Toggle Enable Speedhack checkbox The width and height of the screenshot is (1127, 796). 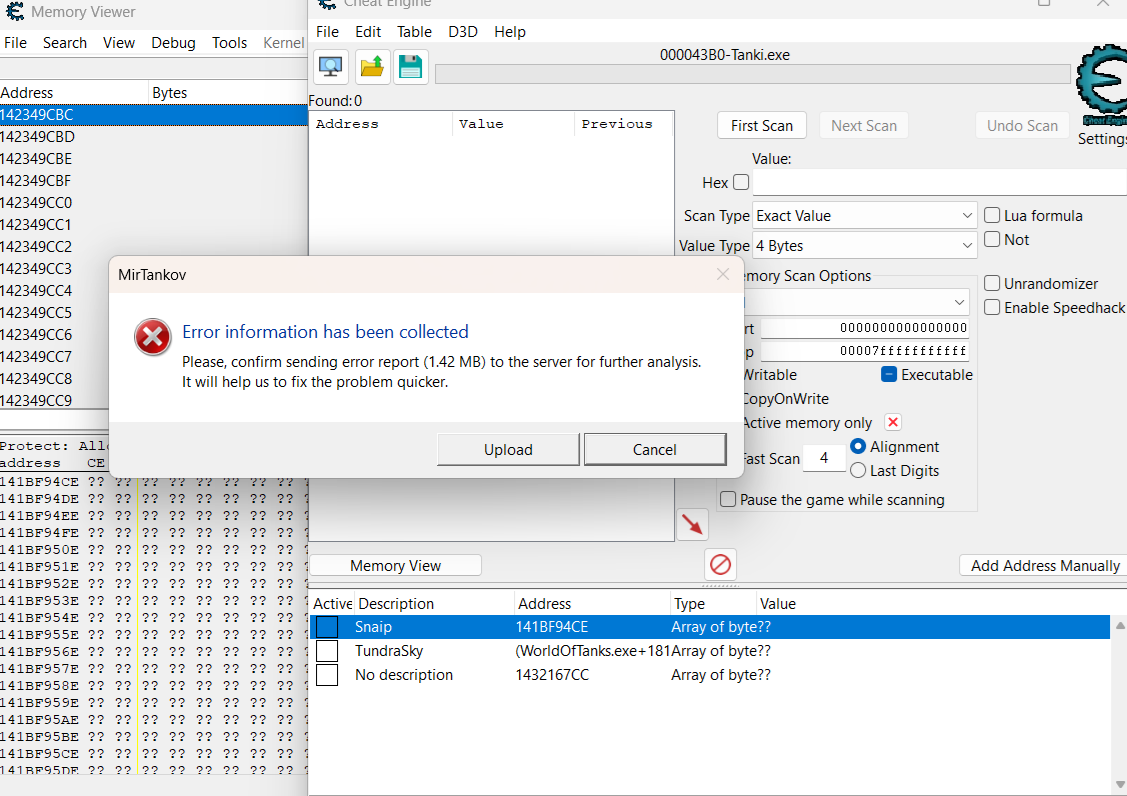[992, 307]
